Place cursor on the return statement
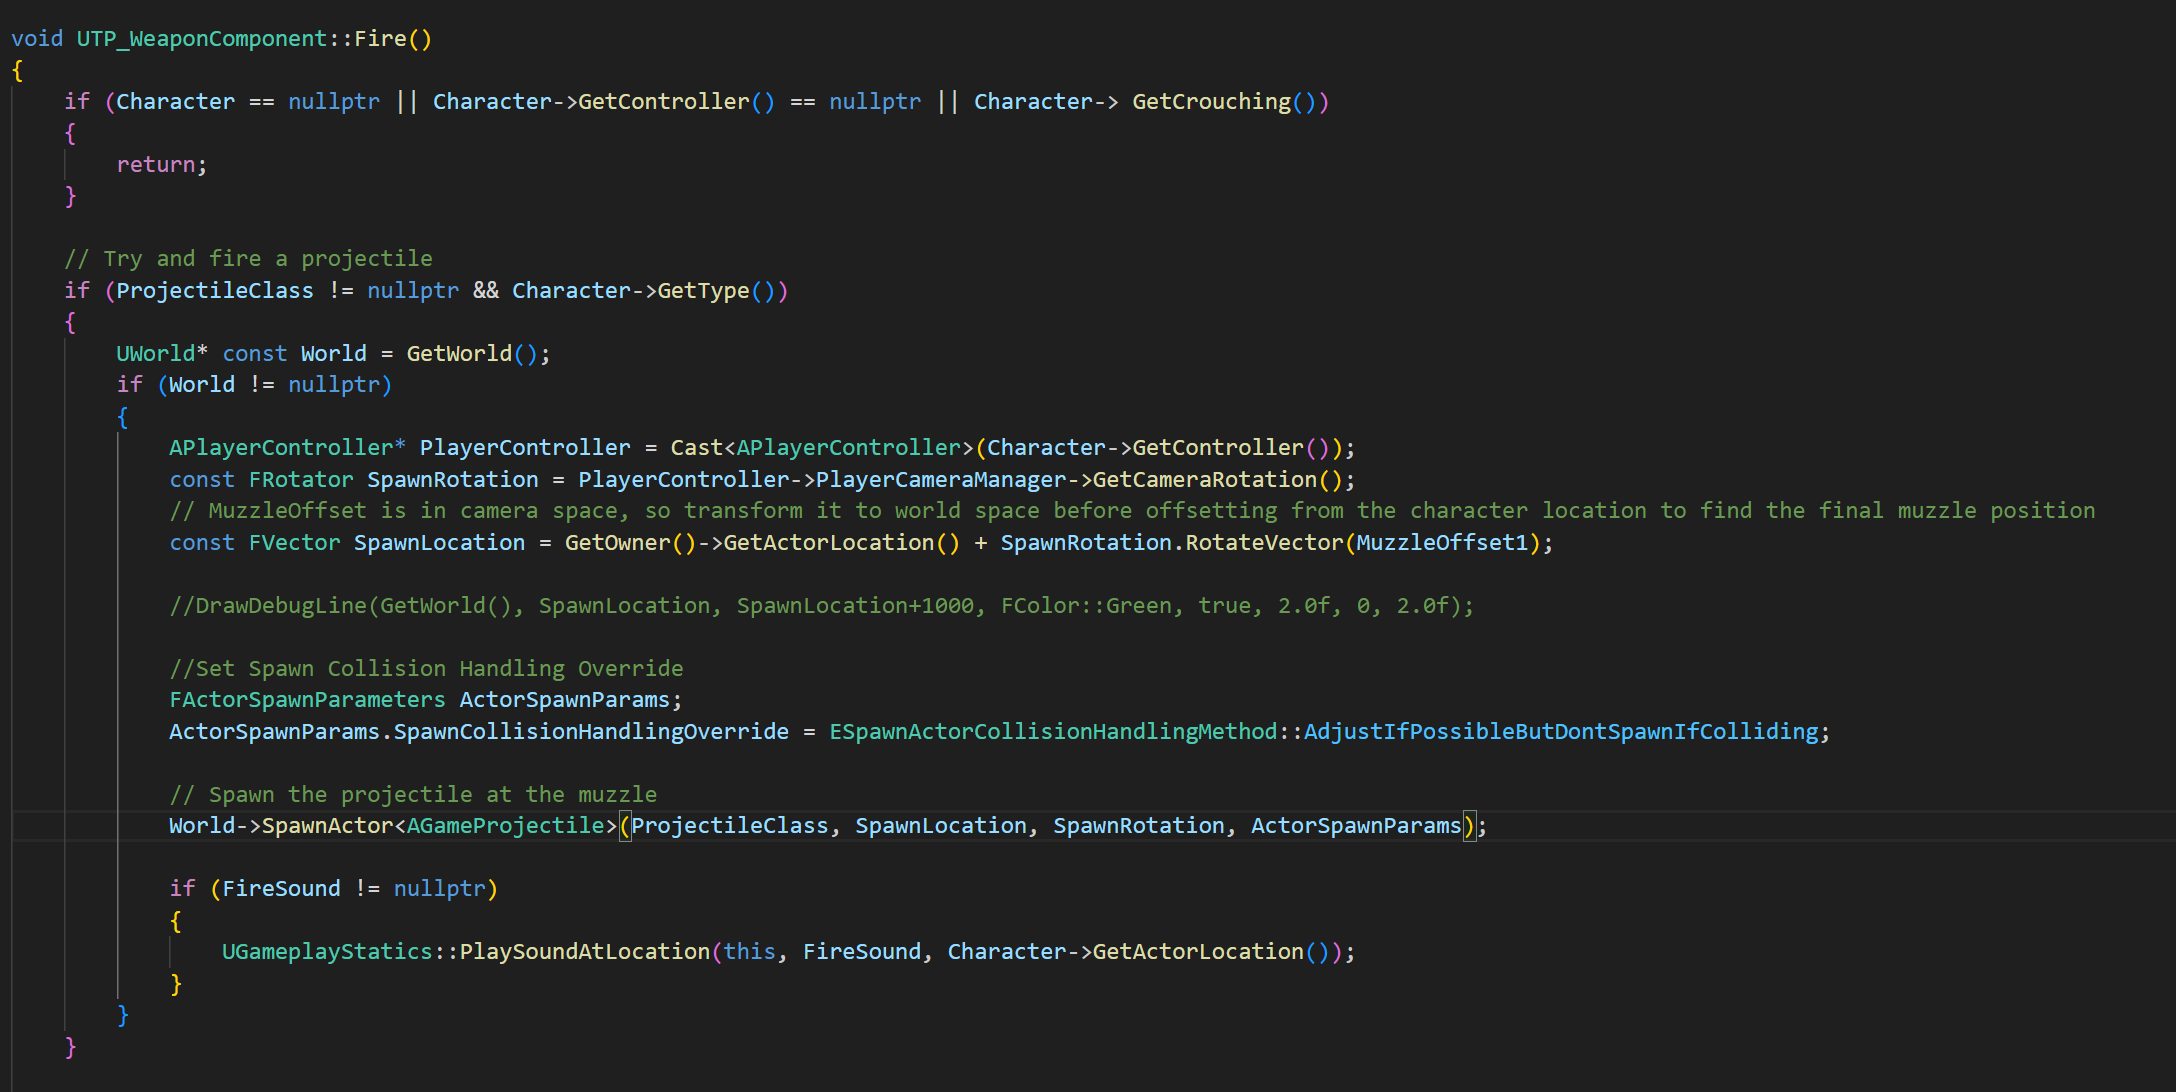The width and height of the screenshot is (2176, 1092). coord(156,165)
